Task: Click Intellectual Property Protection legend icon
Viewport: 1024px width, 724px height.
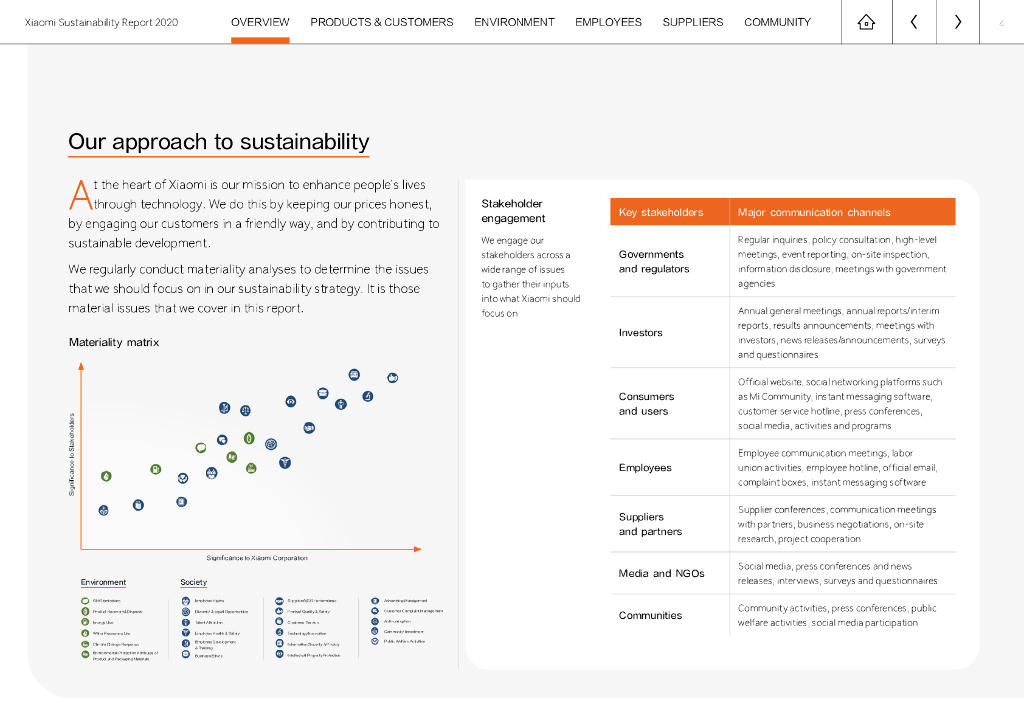Action: point(280,653)
